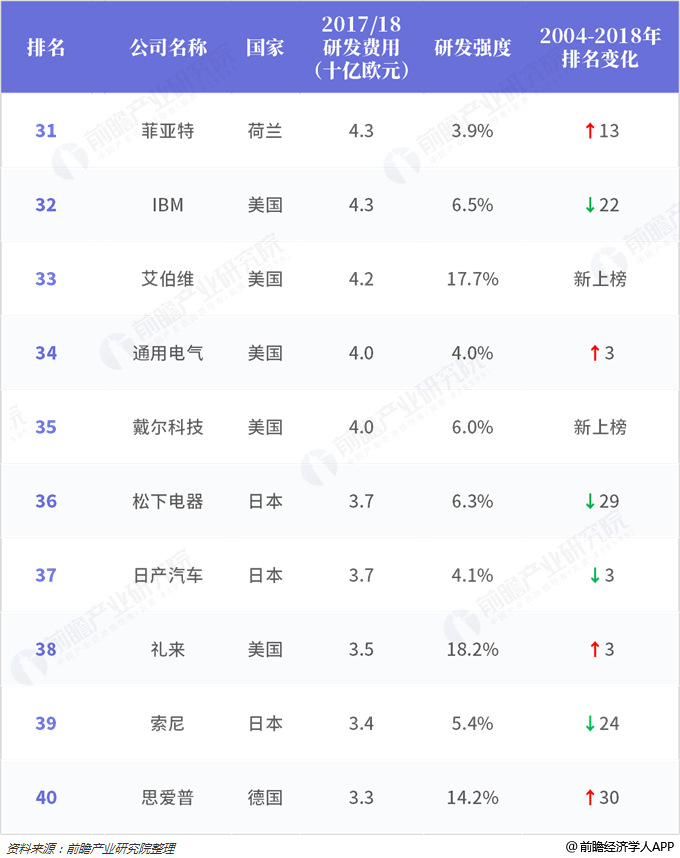Select company name 松下电器
Screen dimensions: 680x858
click(168, 501)
